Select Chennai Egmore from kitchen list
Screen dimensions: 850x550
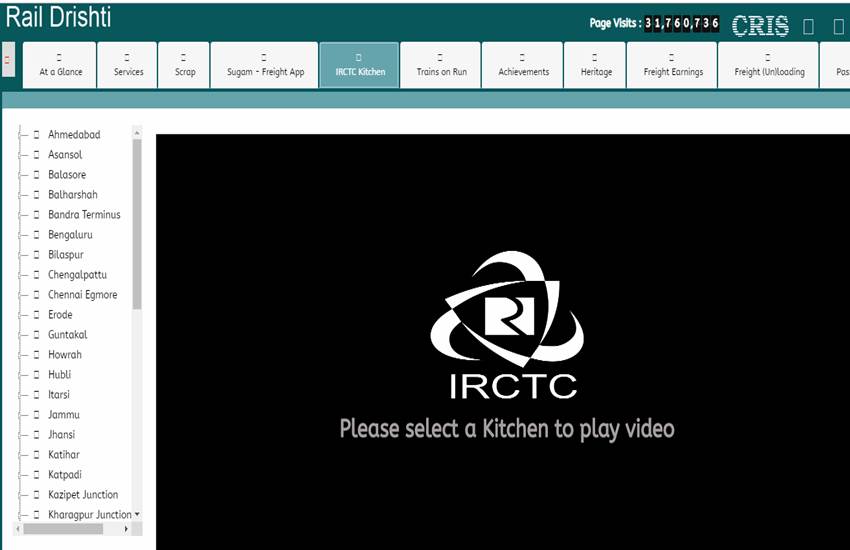click(x=82, y=295)
